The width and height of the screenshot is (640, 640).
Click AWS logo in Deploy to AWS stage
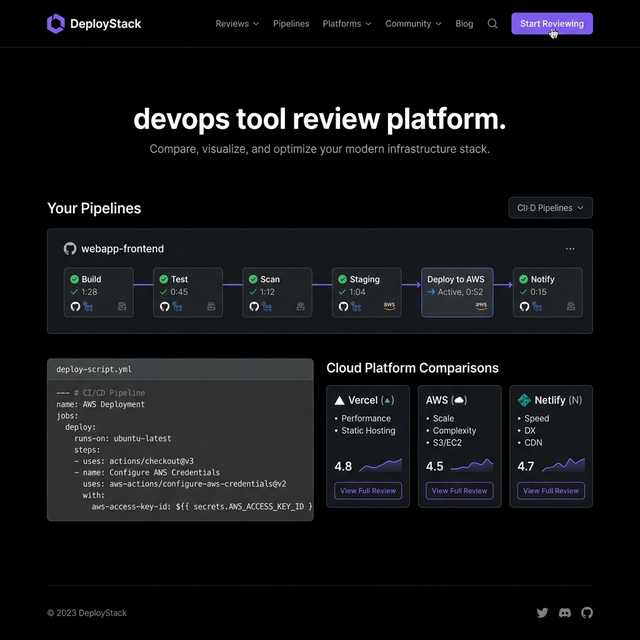(481, 306)
